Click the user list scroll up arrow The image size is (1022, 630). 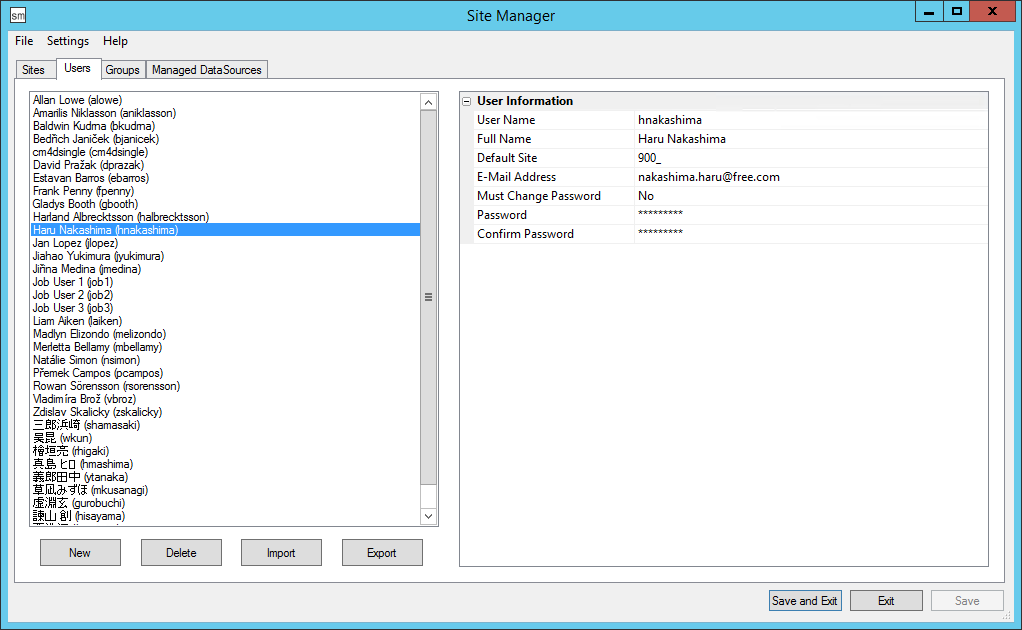click(428, 102)
